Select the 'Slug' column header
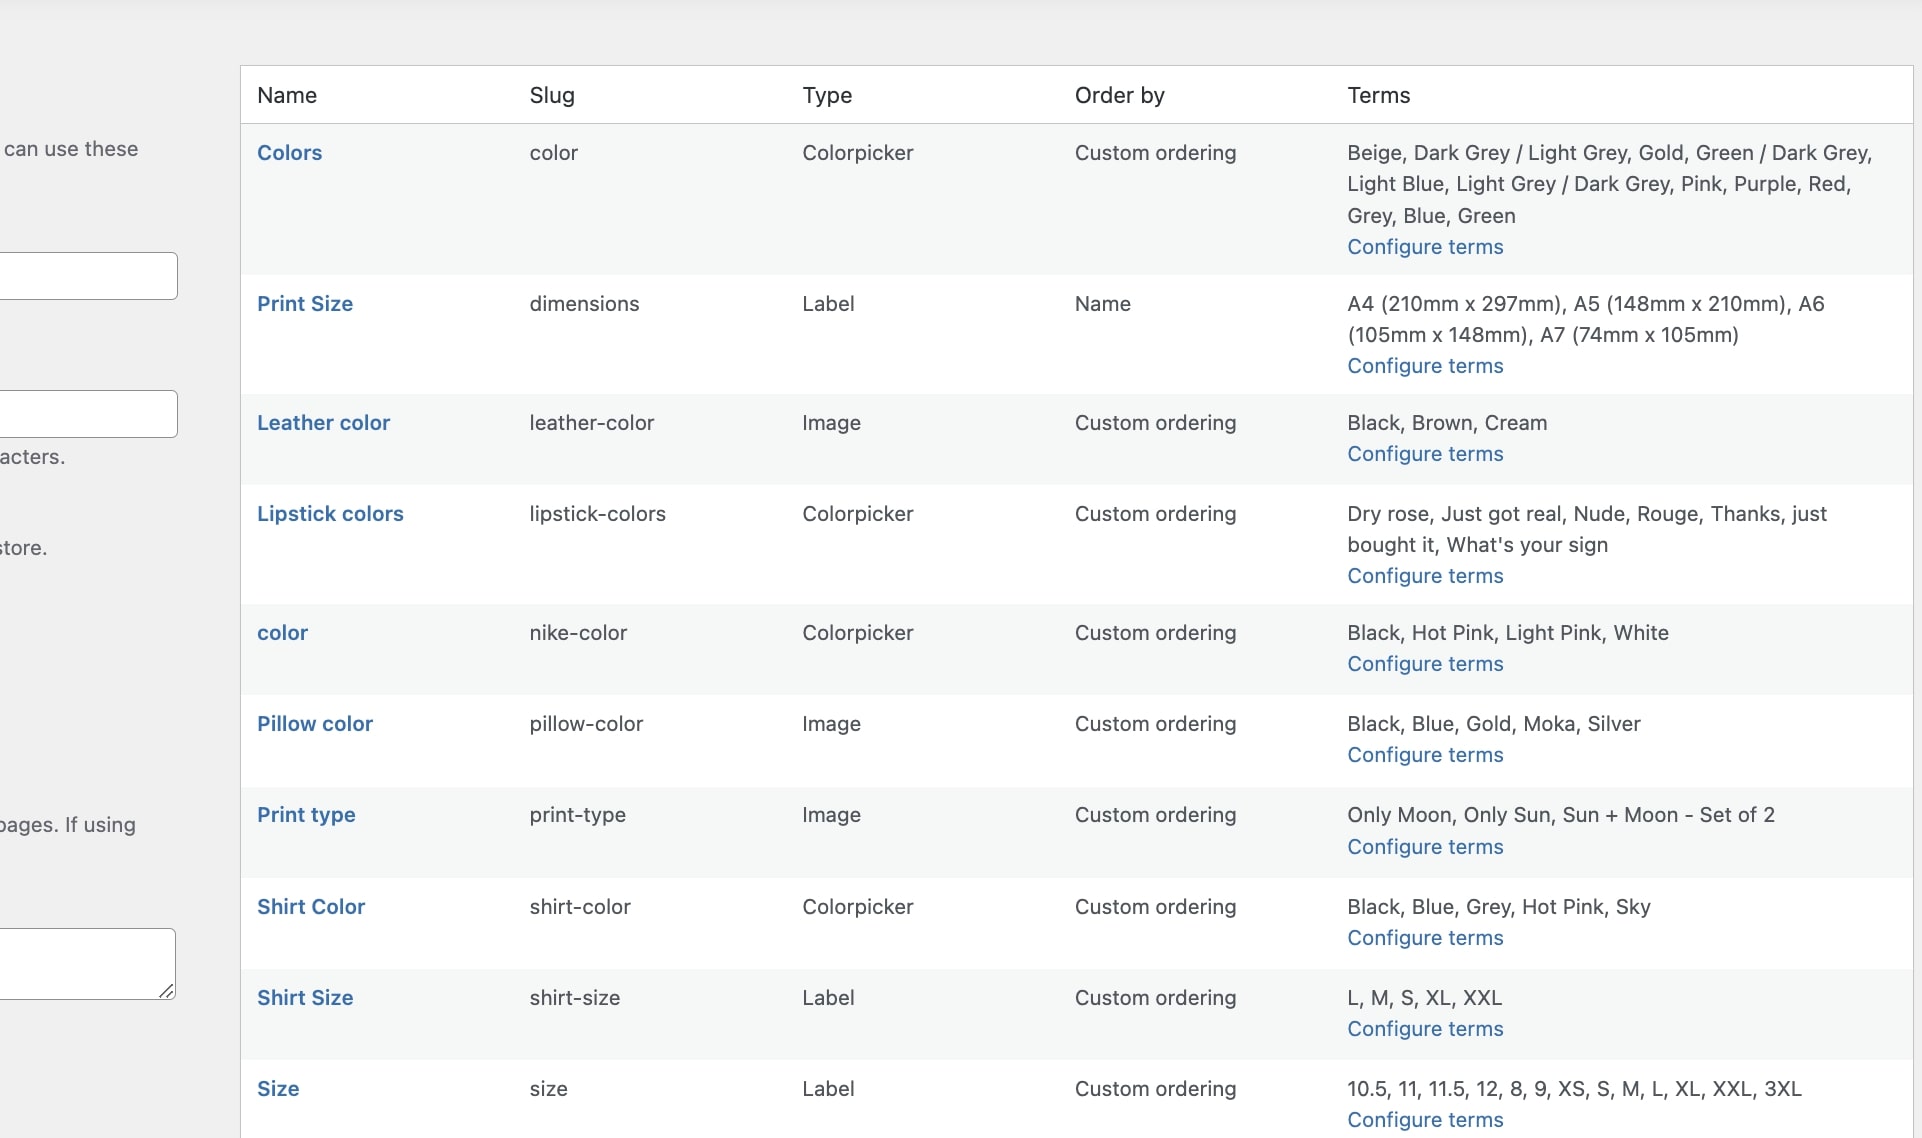Viewport: 1922px width, 1138px height. point(552,95)
